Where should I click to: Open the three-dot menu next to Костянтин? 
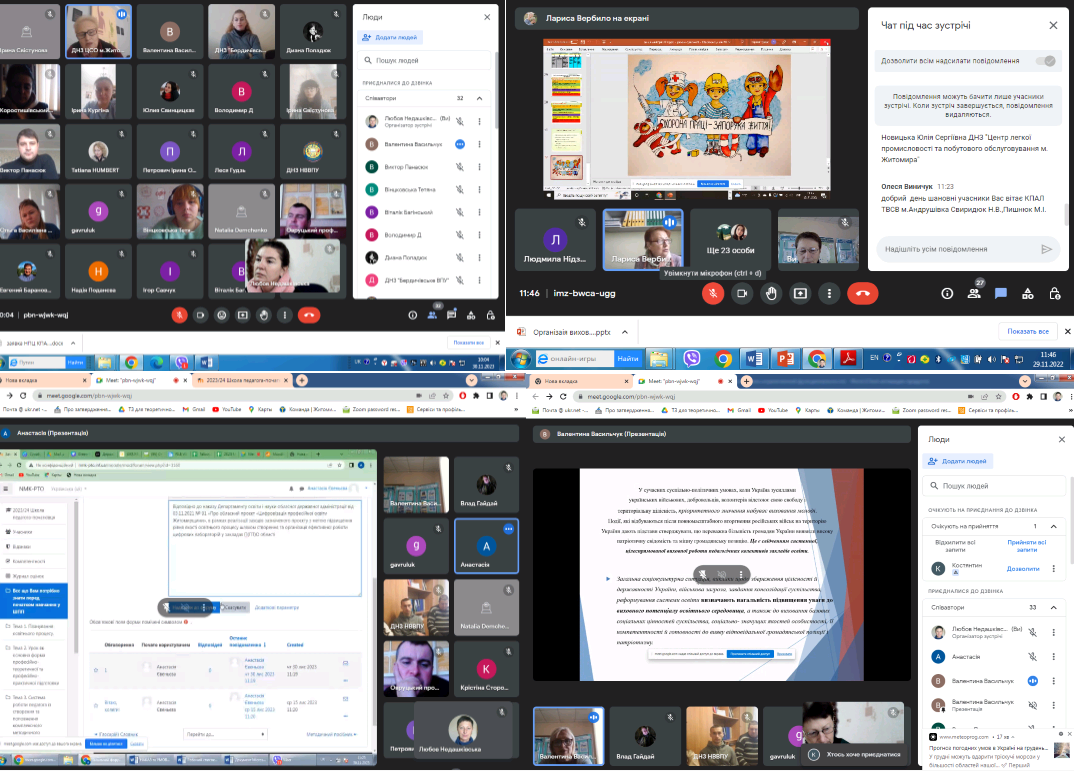pos(1053,568)
